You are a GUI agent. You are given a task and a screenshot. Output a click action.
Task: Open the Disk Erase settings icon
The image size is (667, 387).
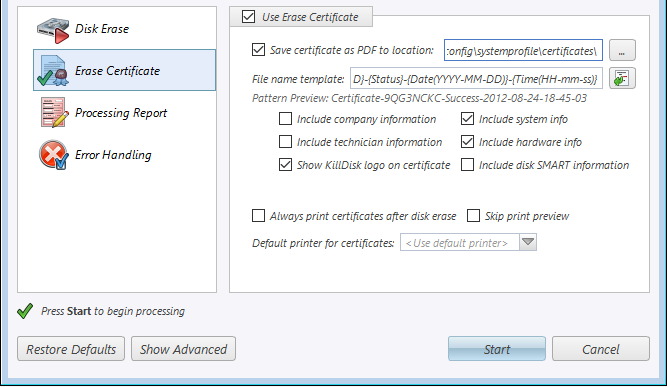53,30
